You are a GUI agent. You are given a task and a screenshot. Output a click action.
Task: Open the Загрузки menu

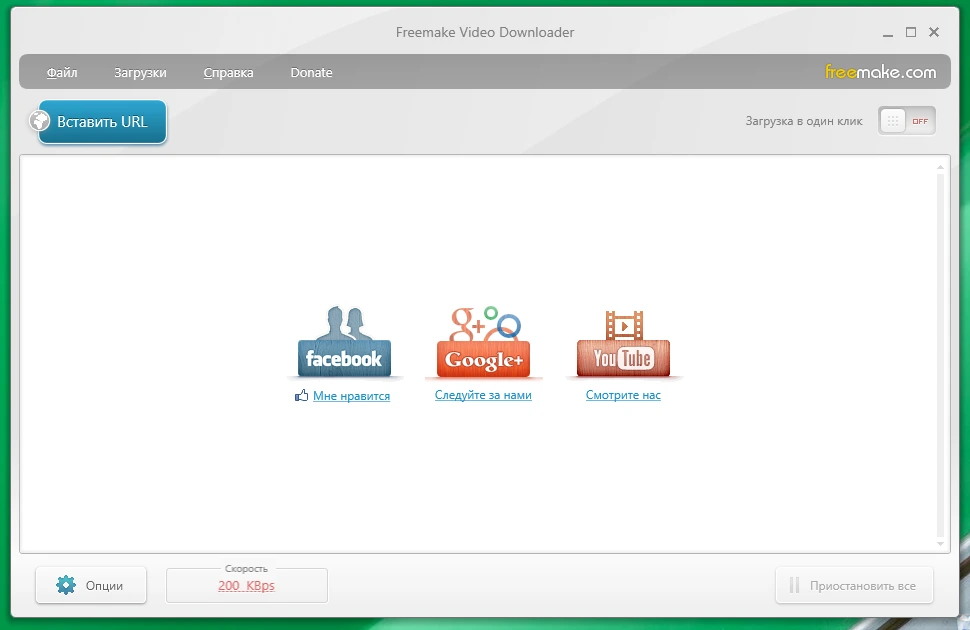140,72
